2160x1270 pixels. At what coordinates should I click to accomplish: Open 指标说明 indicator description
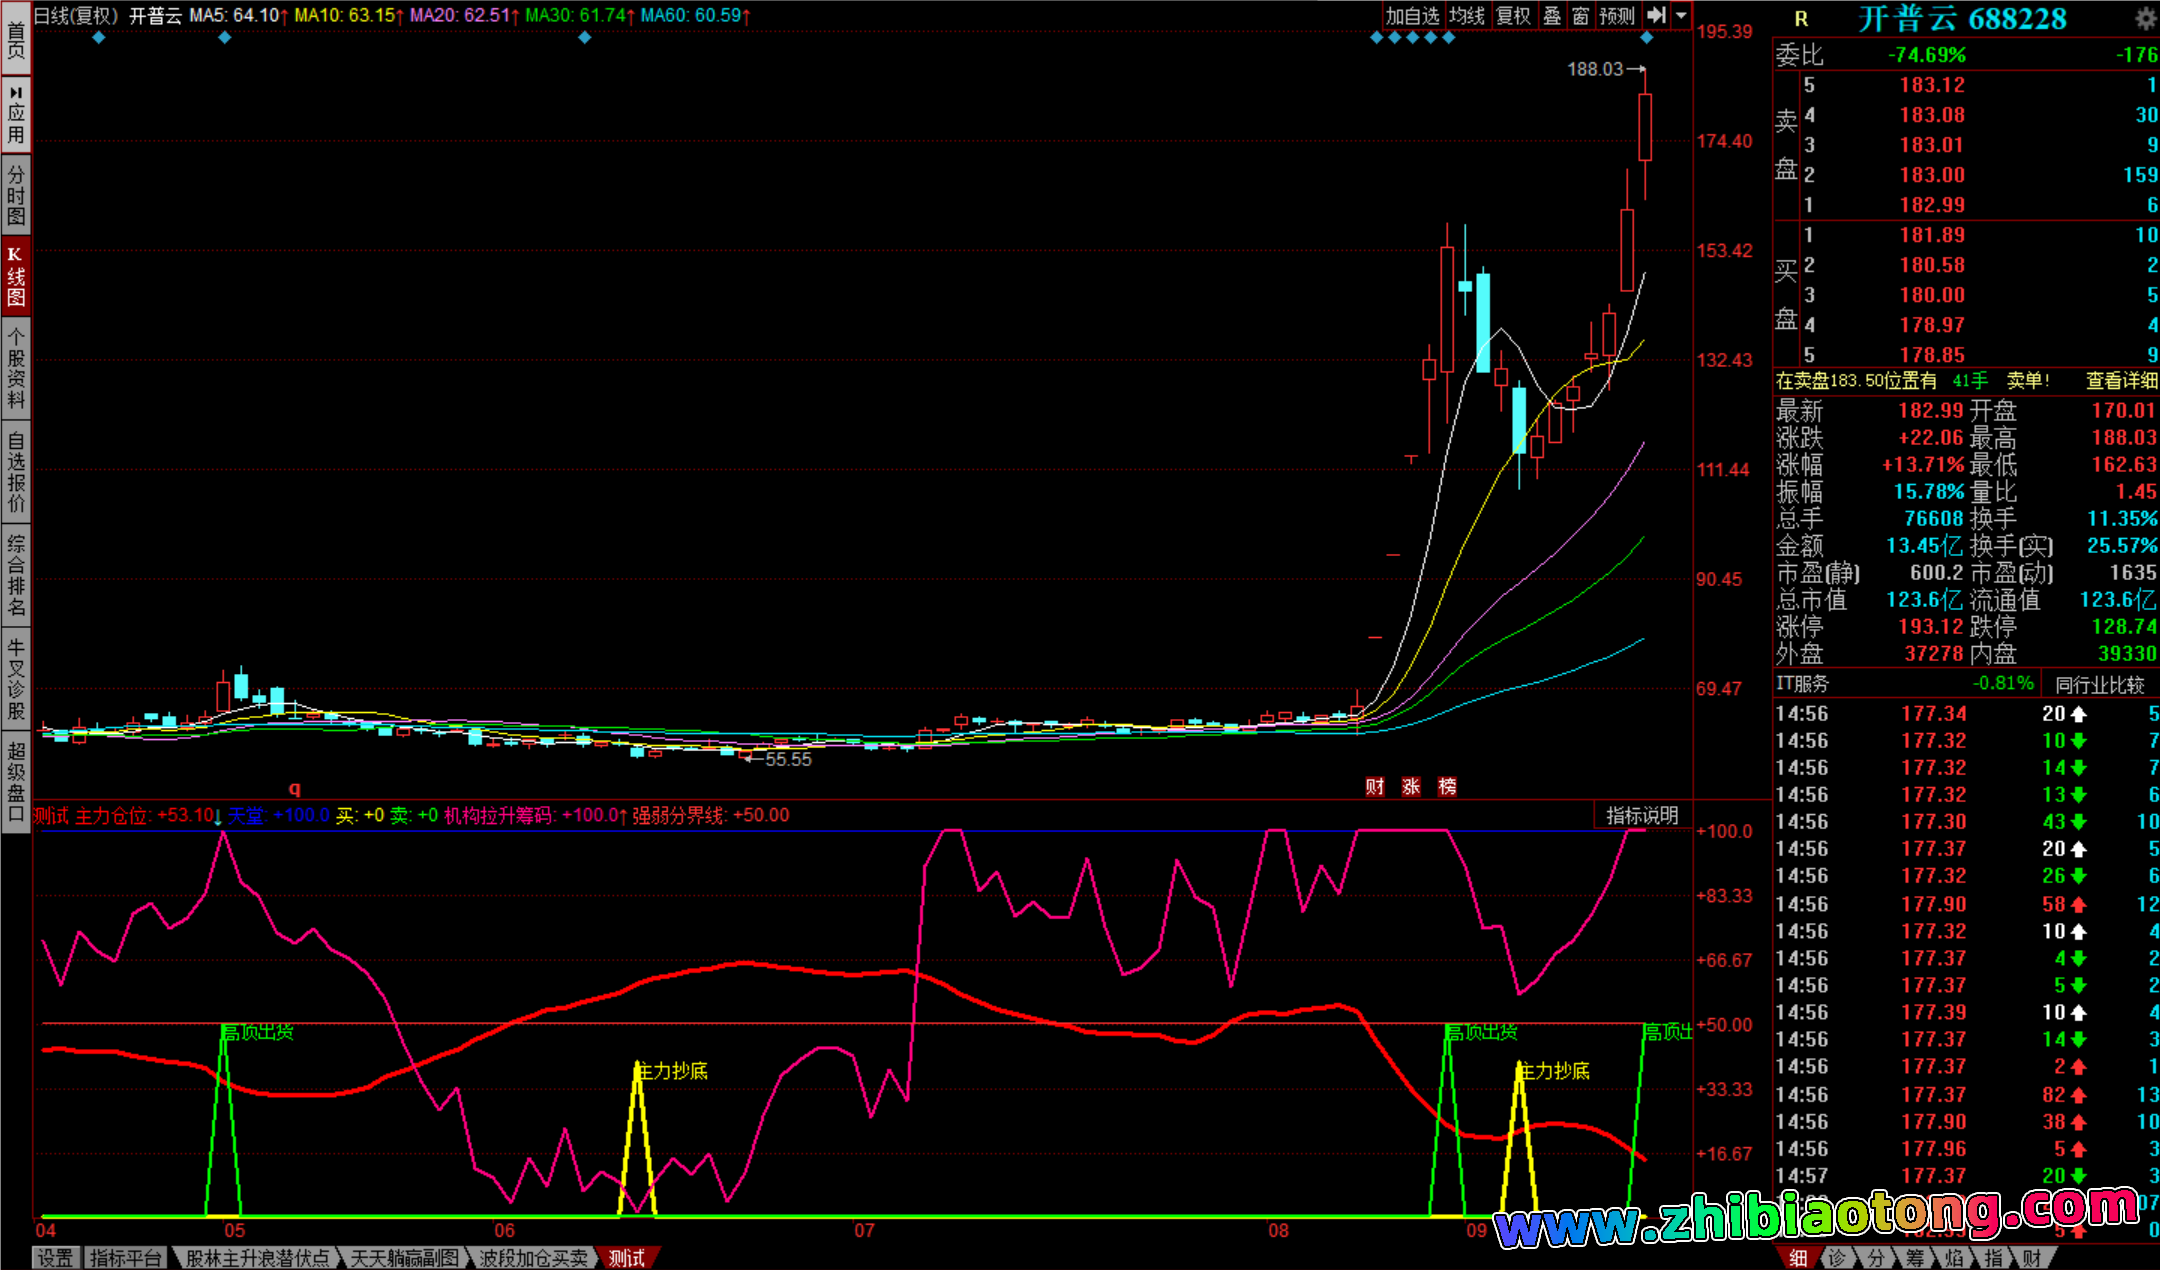(1642, 815)
